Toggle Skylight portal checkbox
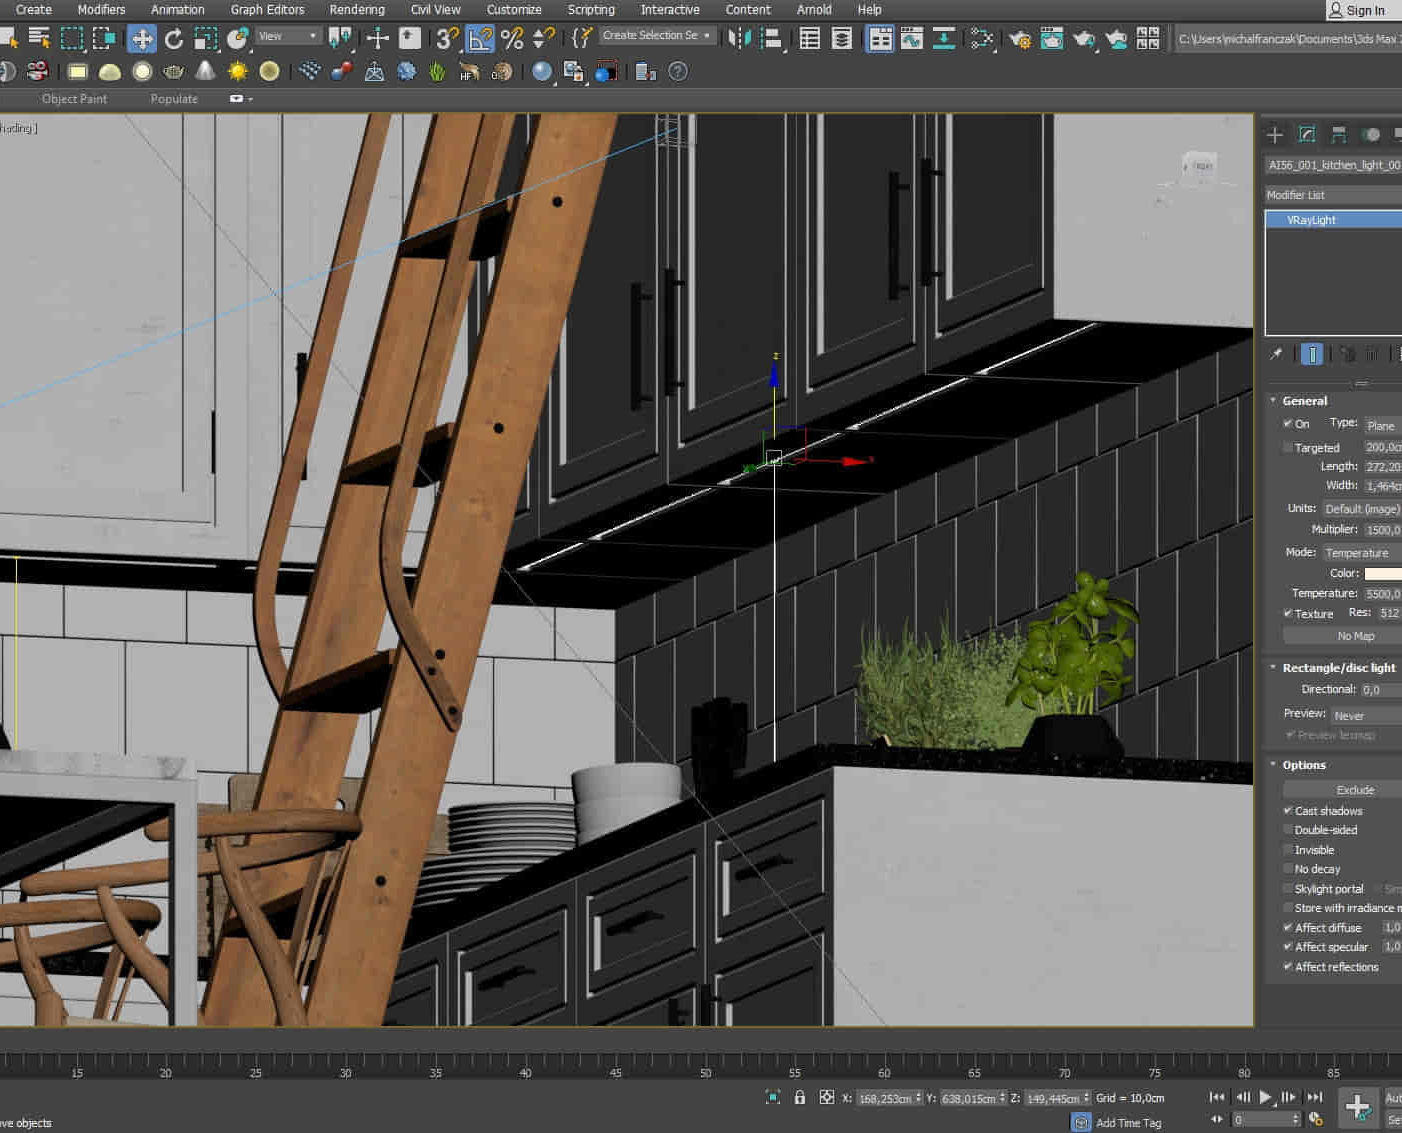The image size is (1402, 1133). point(1288,888)
